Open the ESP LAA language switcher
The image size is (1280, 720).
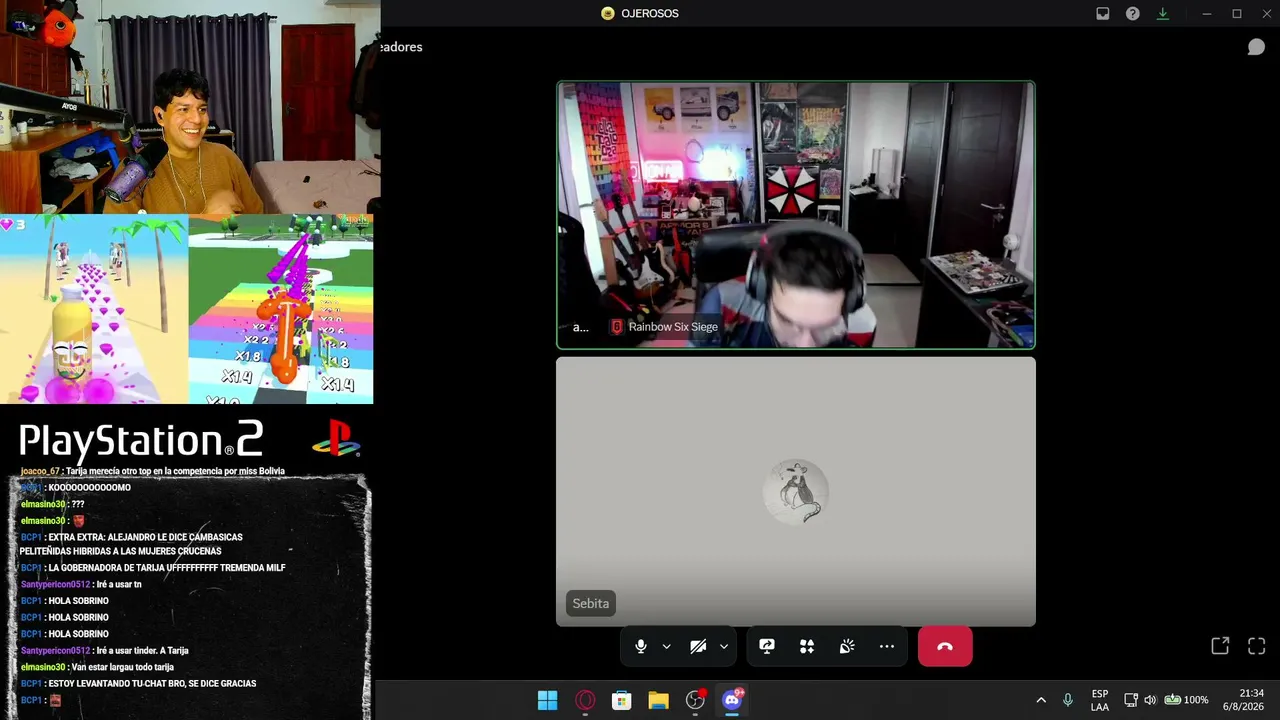1100,700
